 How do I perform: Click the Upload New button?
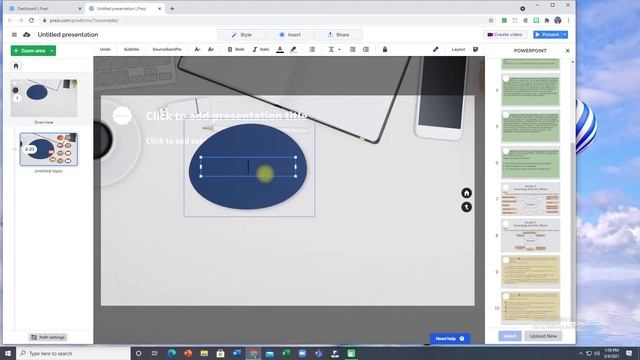[543, 336]
